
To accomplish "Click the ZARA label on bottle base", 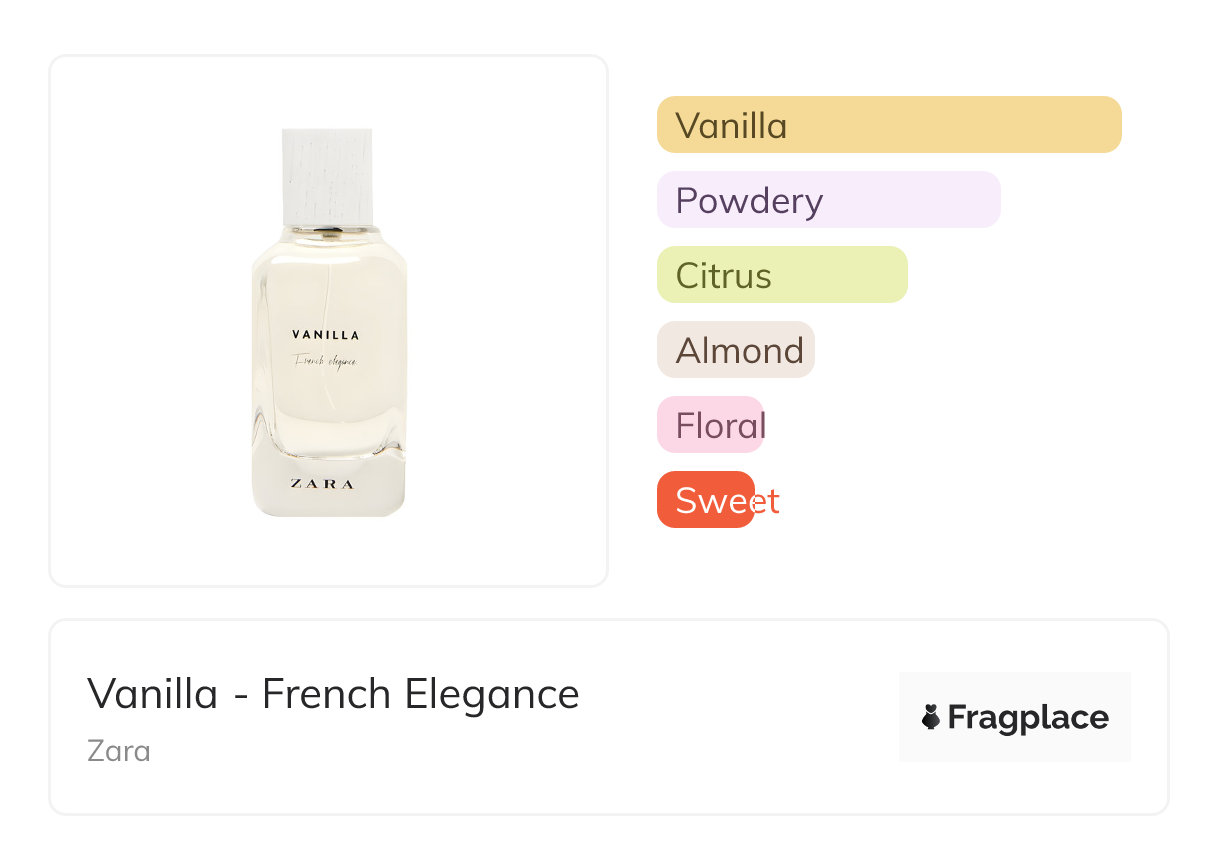I will (322, 484).
